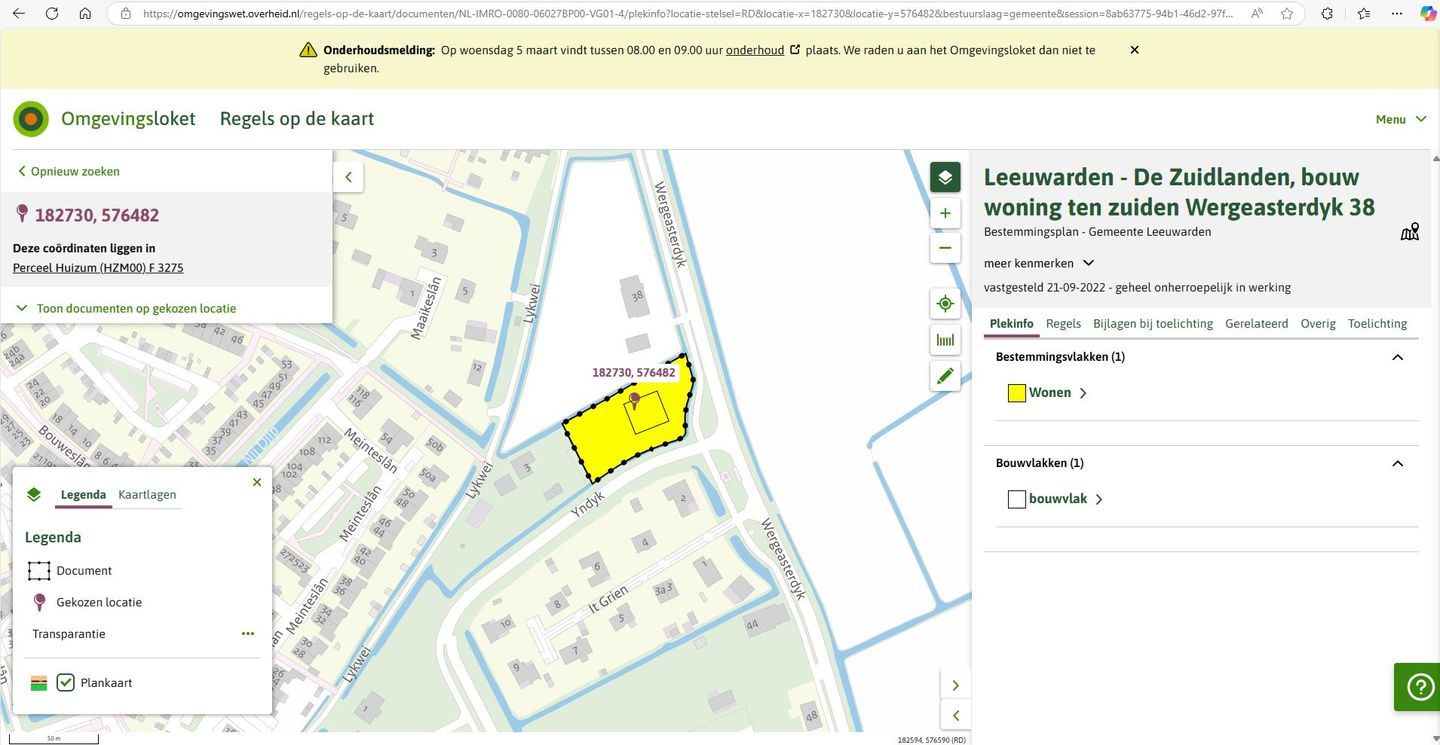The width and height of the screenshot is (1440, 745).
Task: Open the Perceel Huizum F 3275 link
Action: coord(98,268)
